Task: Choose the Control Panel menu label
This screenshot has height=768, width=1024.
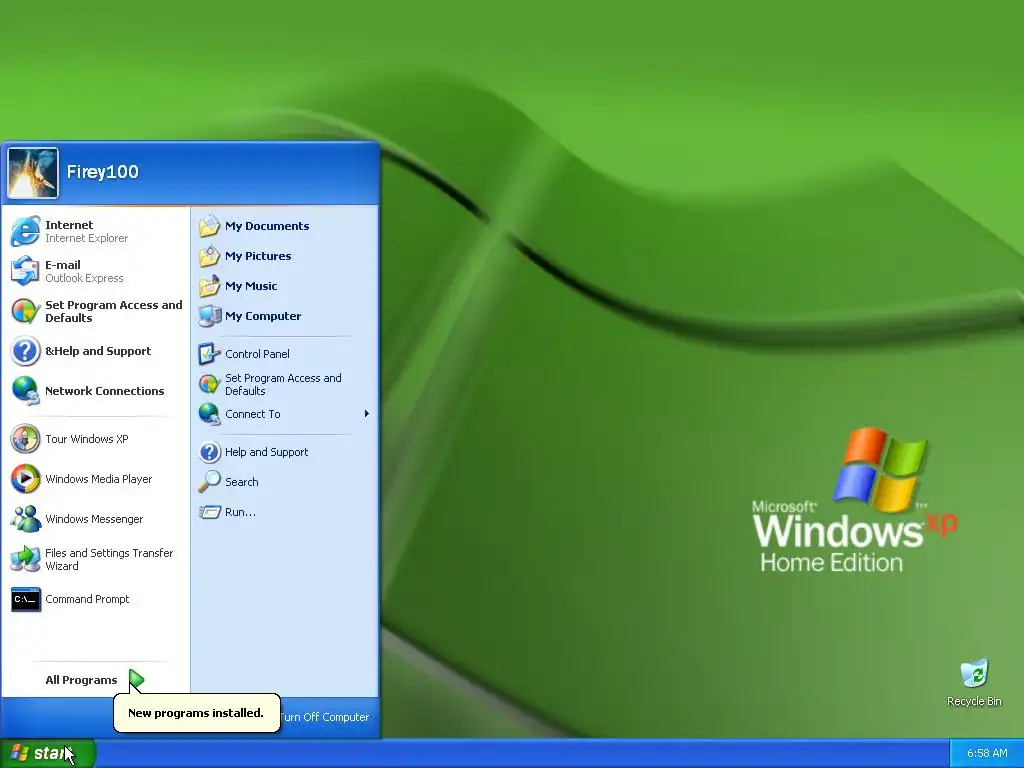Action: [257, 354]
